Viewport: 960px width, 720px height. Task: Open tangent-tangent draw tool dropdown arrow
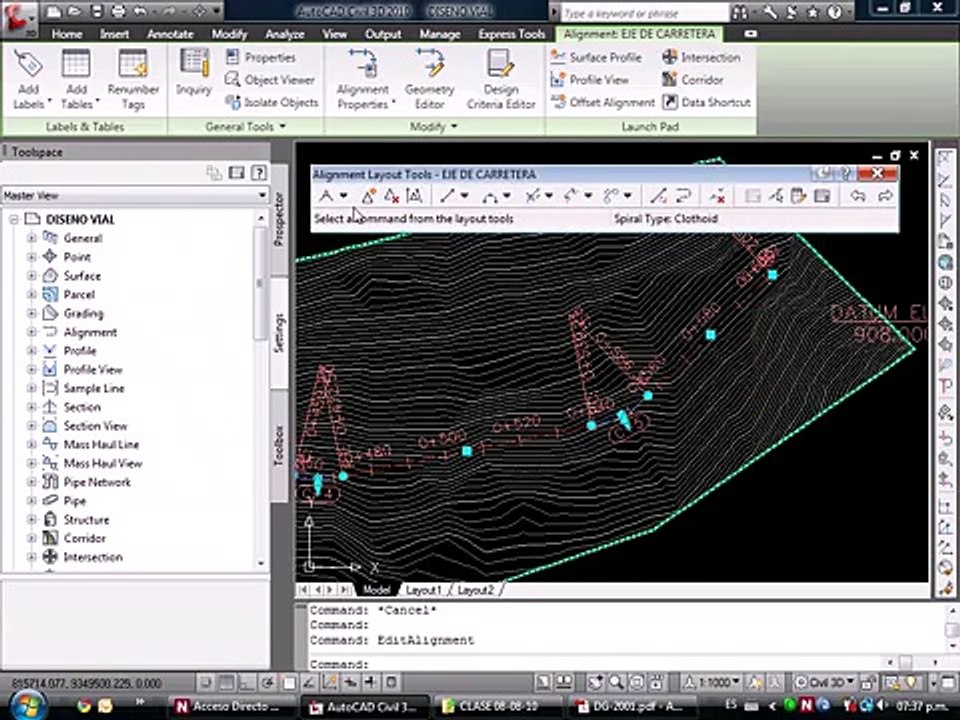click(344, 196)
